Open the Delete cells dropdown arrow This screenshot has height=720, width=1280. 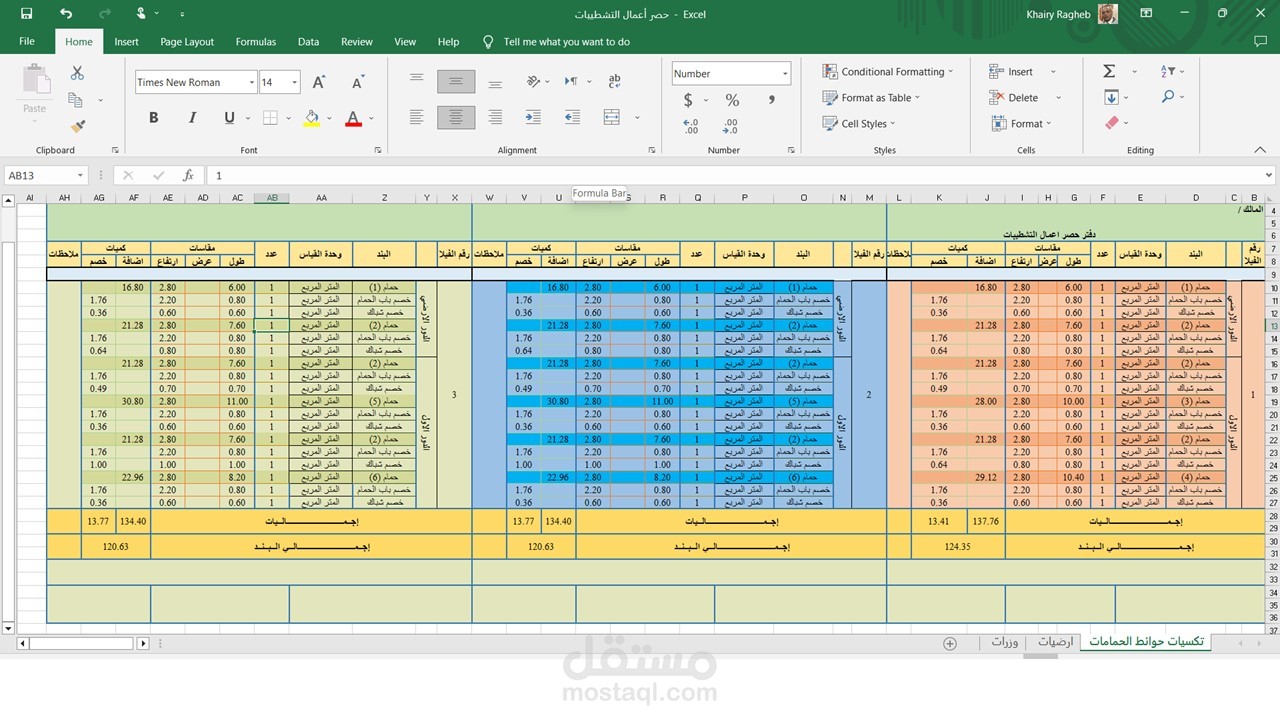pyautogui.click(x=1058, y=97)
